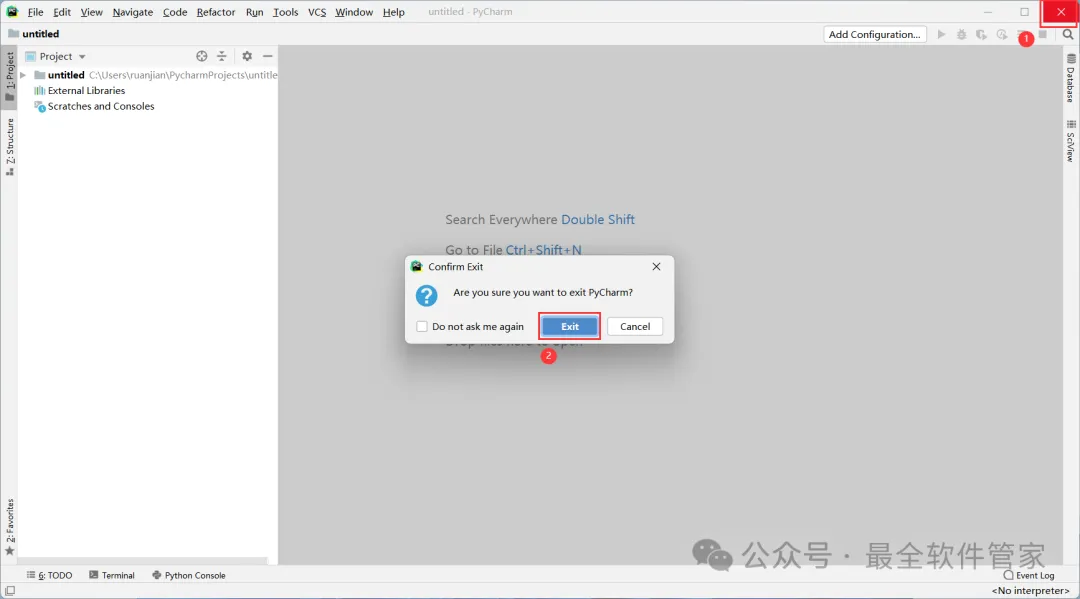Click the Terminal icon in the bottom bar
This screenshot has height=599, width=1080.
click(94, 575)
